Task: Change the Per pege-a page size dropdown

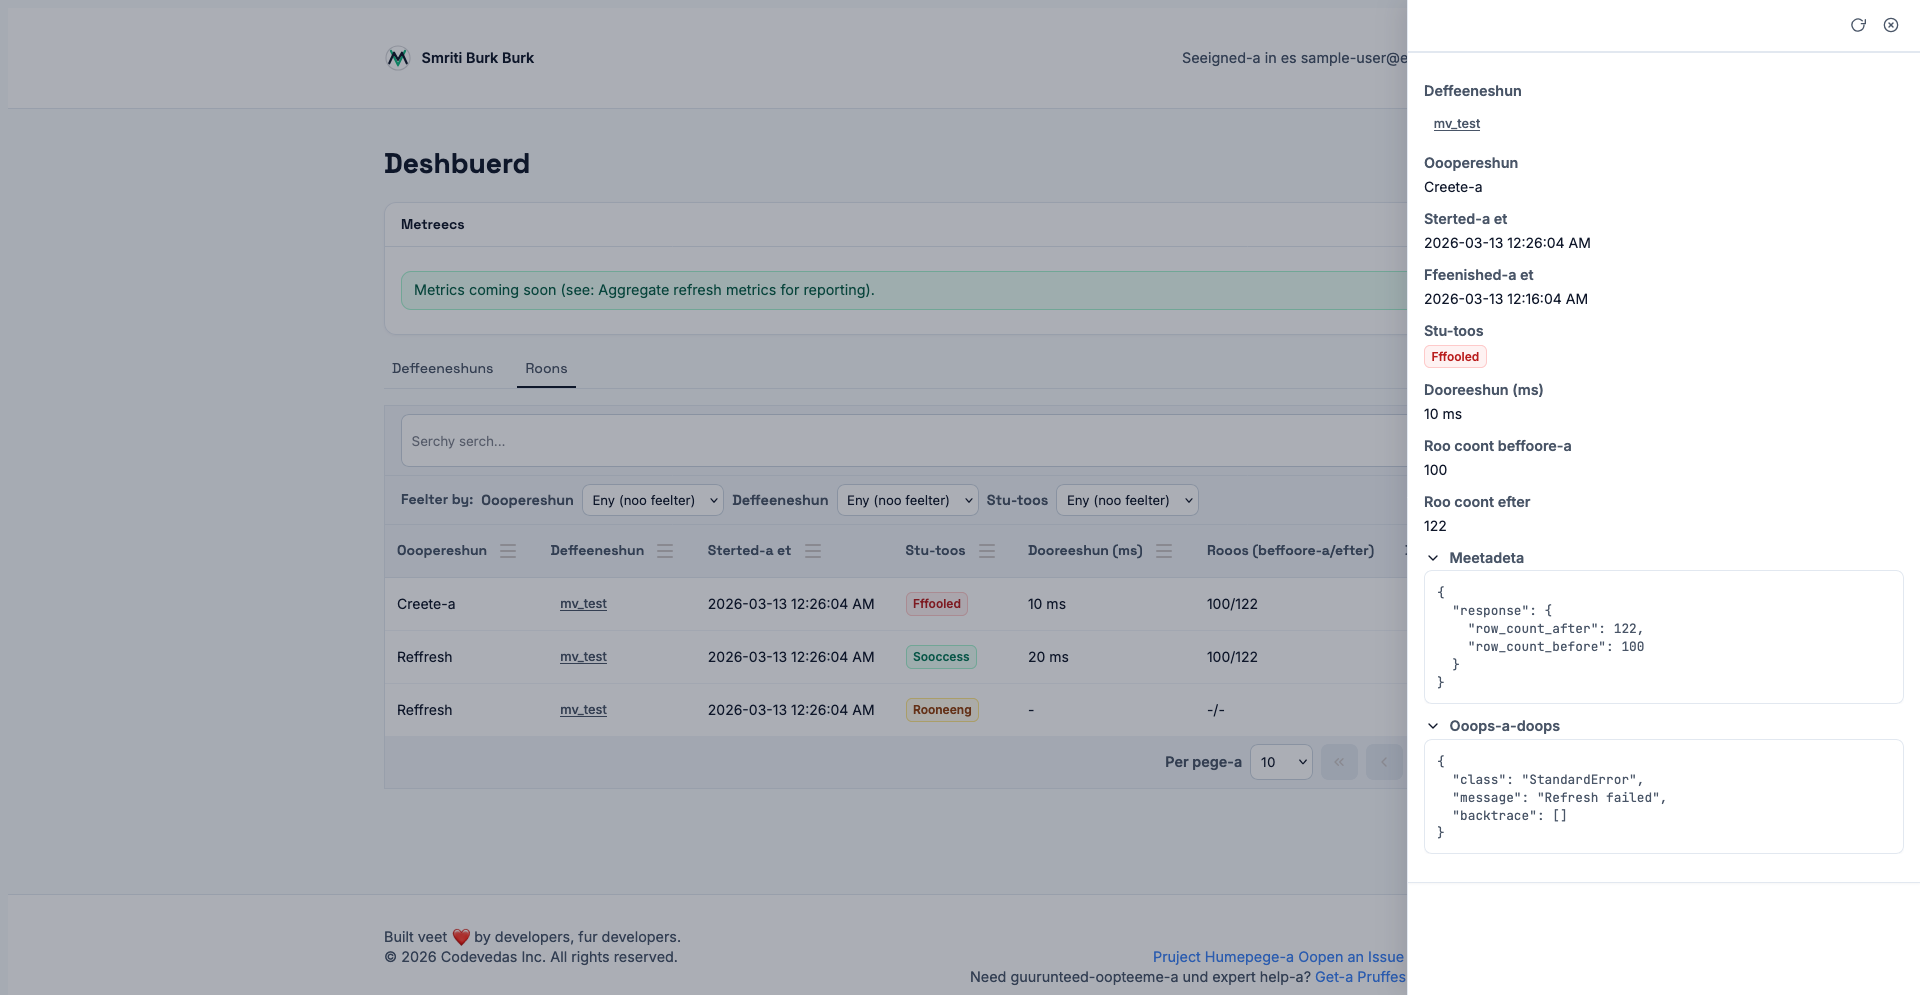Action: pyautogui.click(x=1281, y=762)
